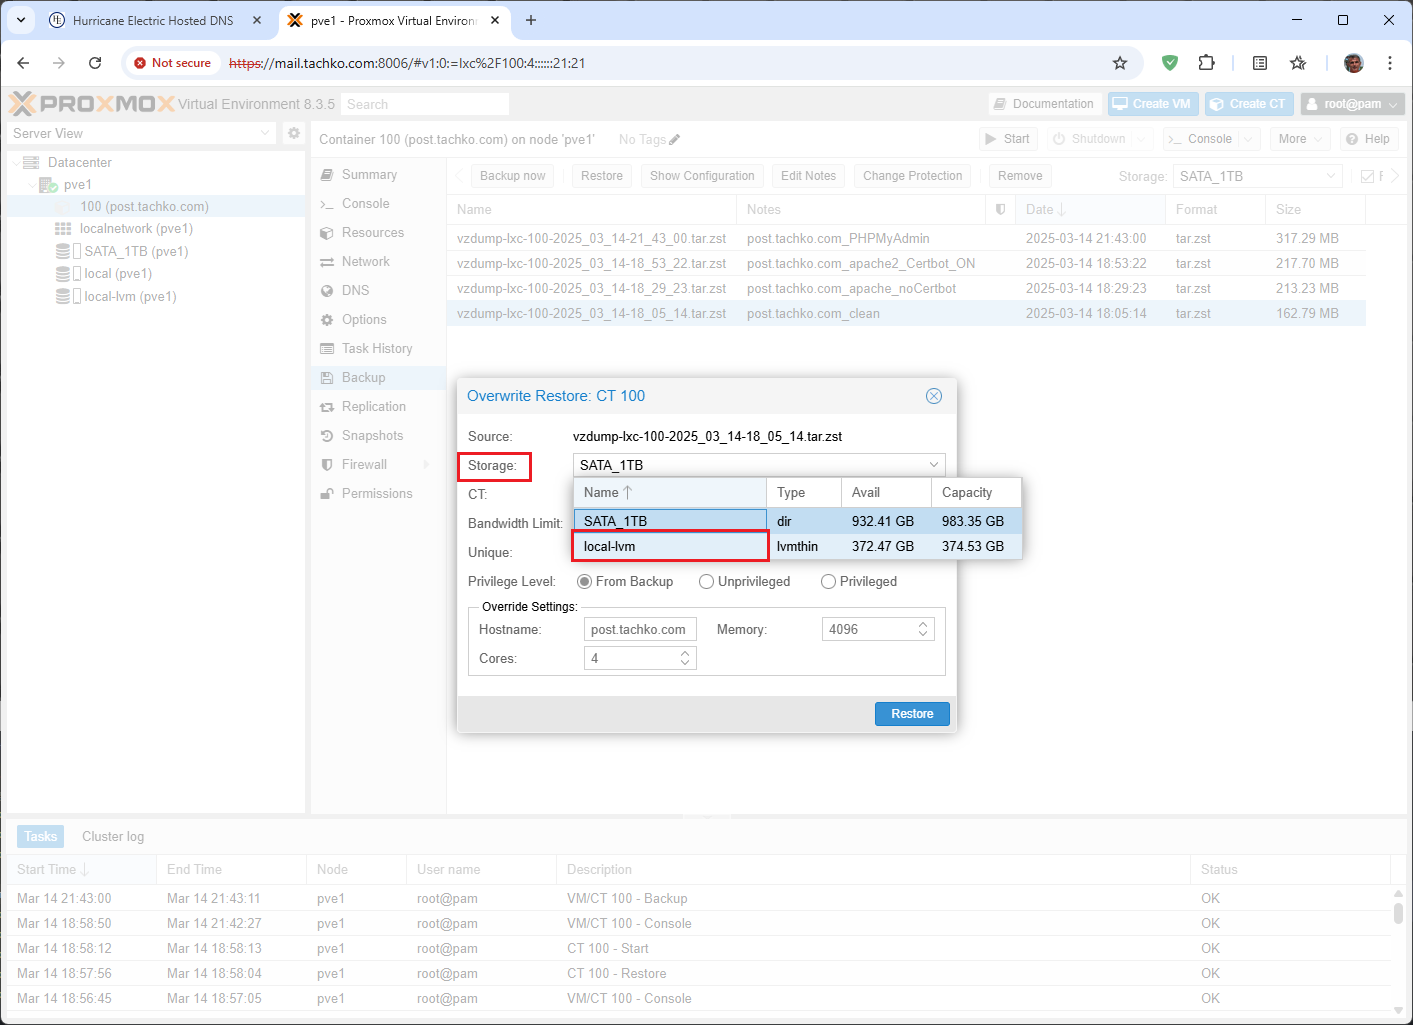Open the browser extensions puzzle icon
This screenshot has height=1025, width=1413.
[1207, 63]
